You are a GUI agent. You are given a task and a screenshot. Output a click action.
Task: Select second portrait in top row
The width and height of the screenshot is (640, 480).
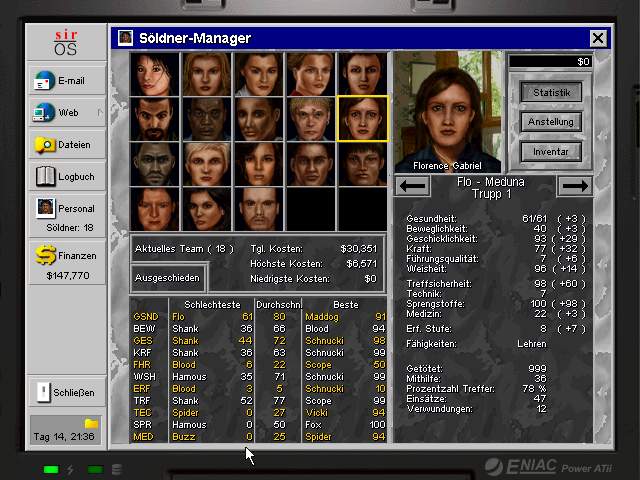(x=207, y=74)
